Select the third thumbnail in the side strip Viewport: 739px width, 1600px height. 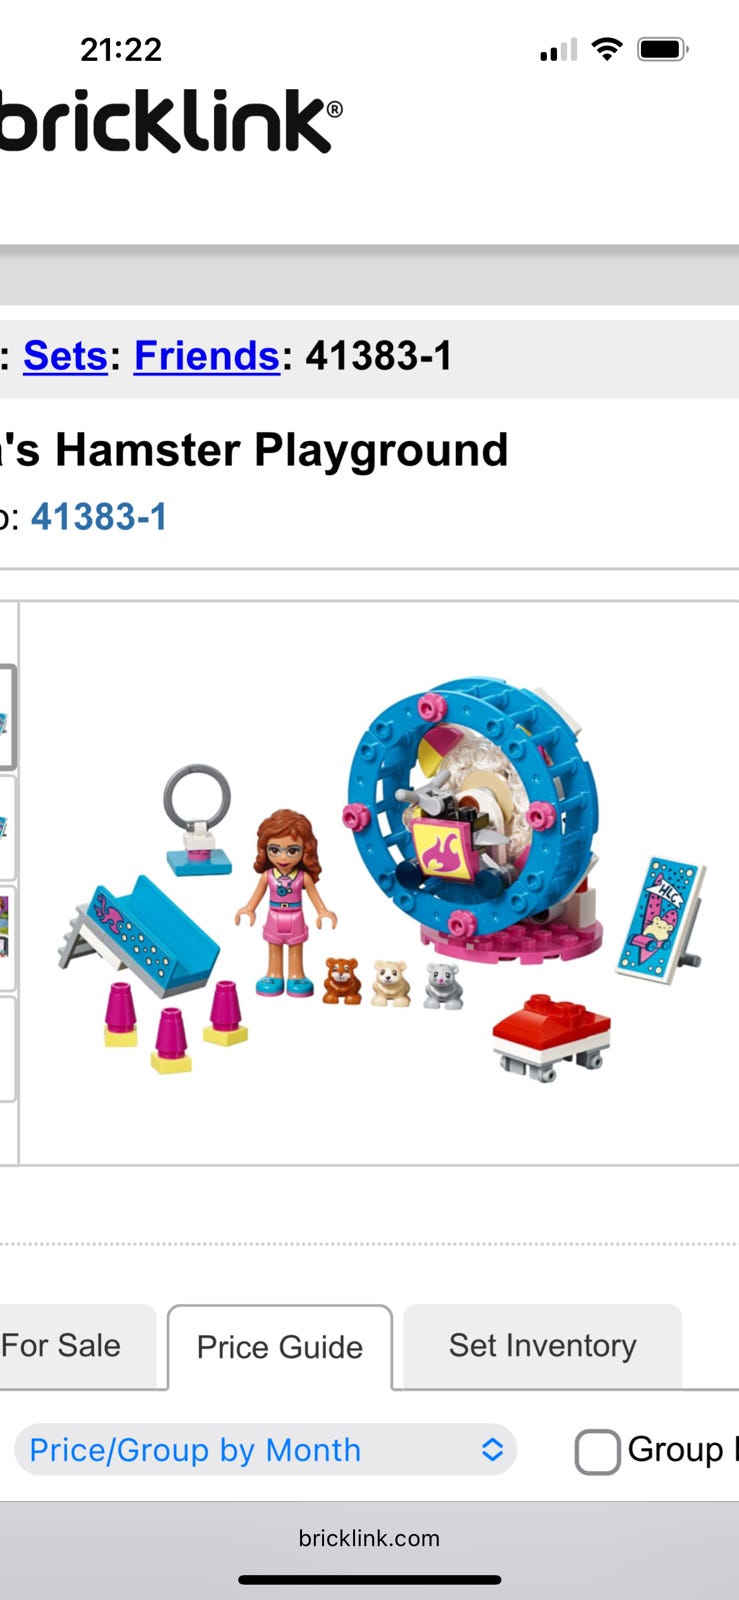tap(8, 935)
